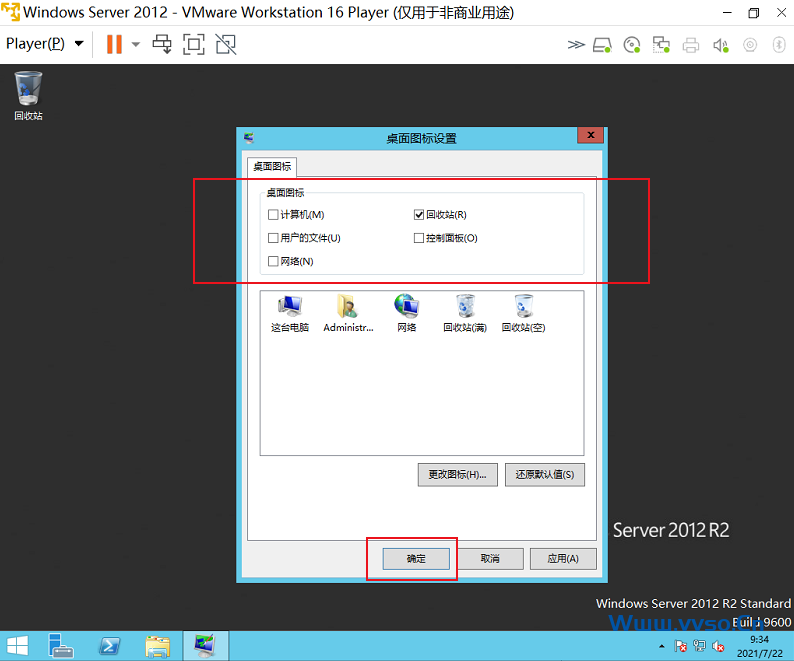Enter full screen mode in VMware toolbar
The width and height of the screenshot is (794, 661).
click(193, 44)
